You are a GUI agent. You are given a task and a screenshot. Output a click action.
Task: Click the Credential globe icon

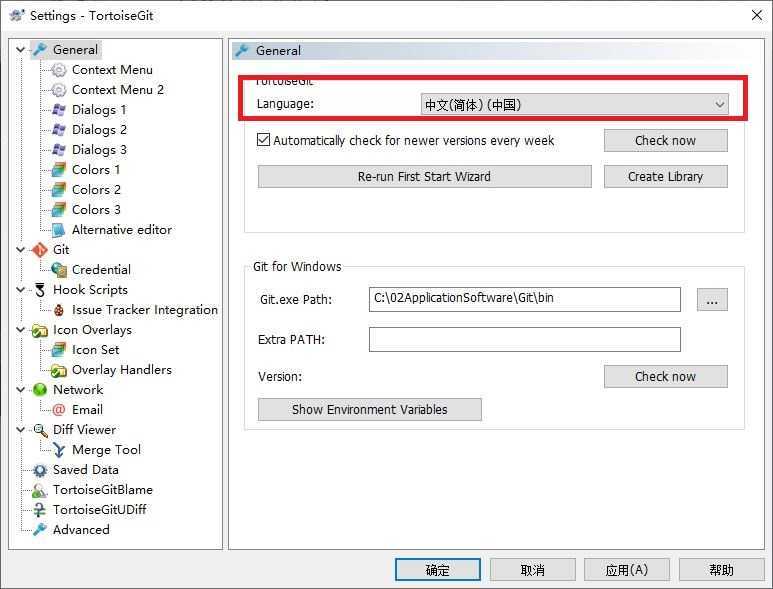[x=59, y=270]
